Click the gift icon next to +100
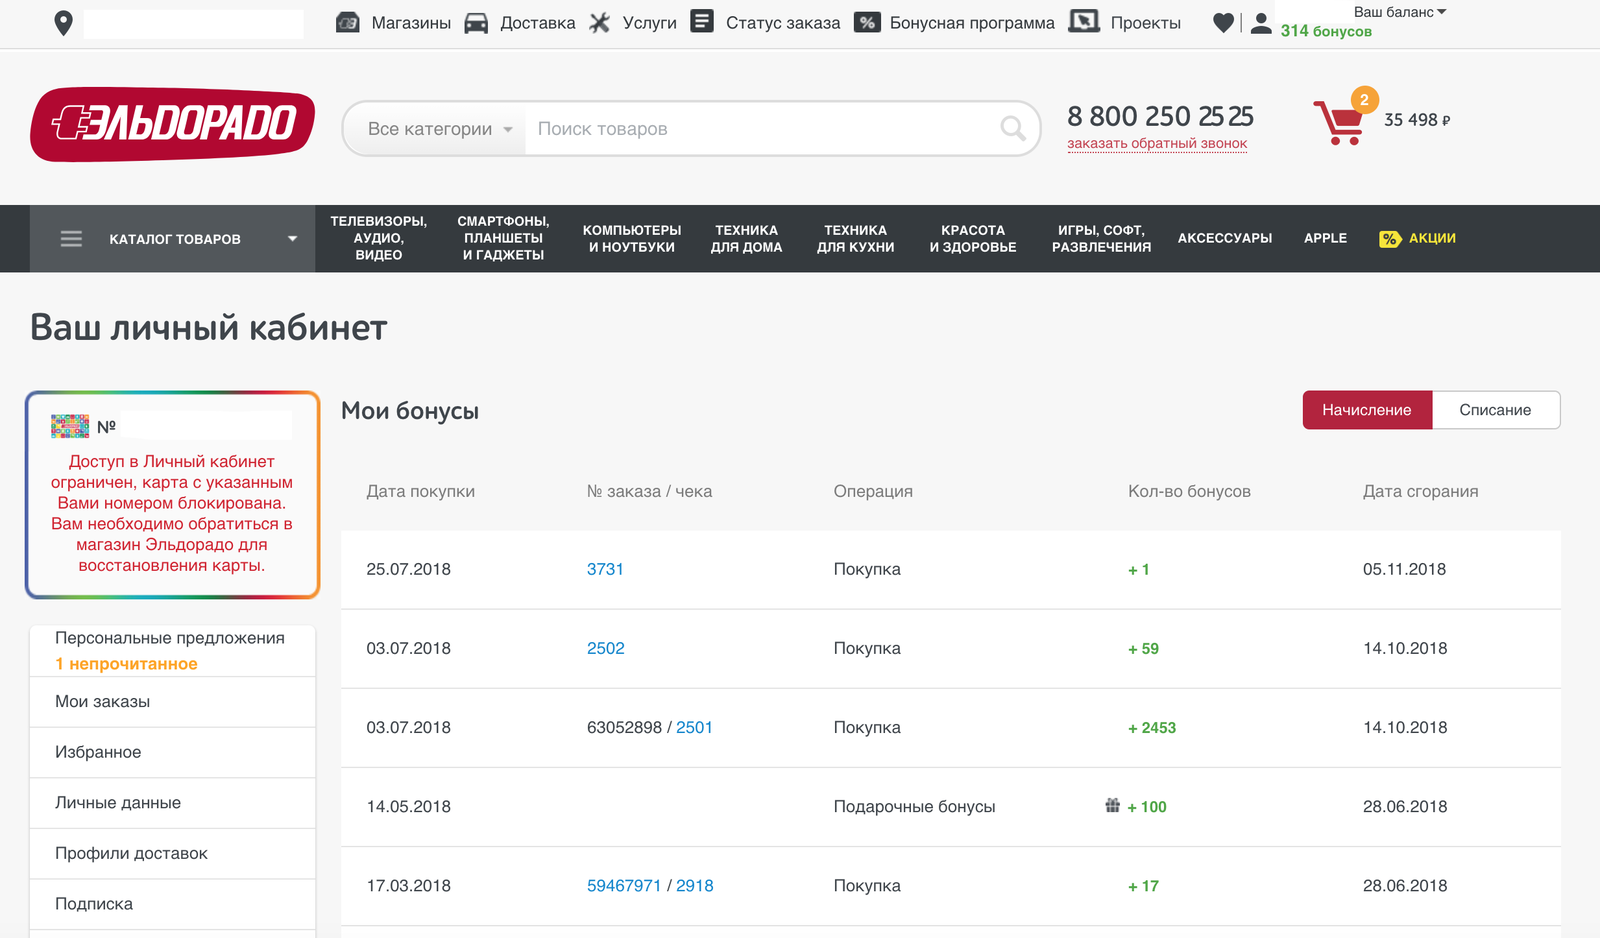 pyautogui.click(x=1112, y=806)
